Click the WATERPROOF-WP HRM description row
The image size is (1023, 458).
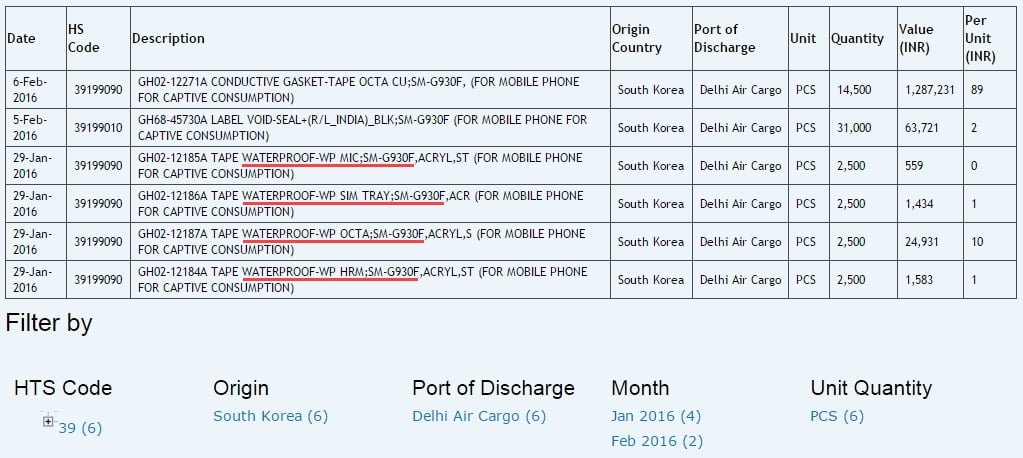pyautogui.click(x=358, y=279)
